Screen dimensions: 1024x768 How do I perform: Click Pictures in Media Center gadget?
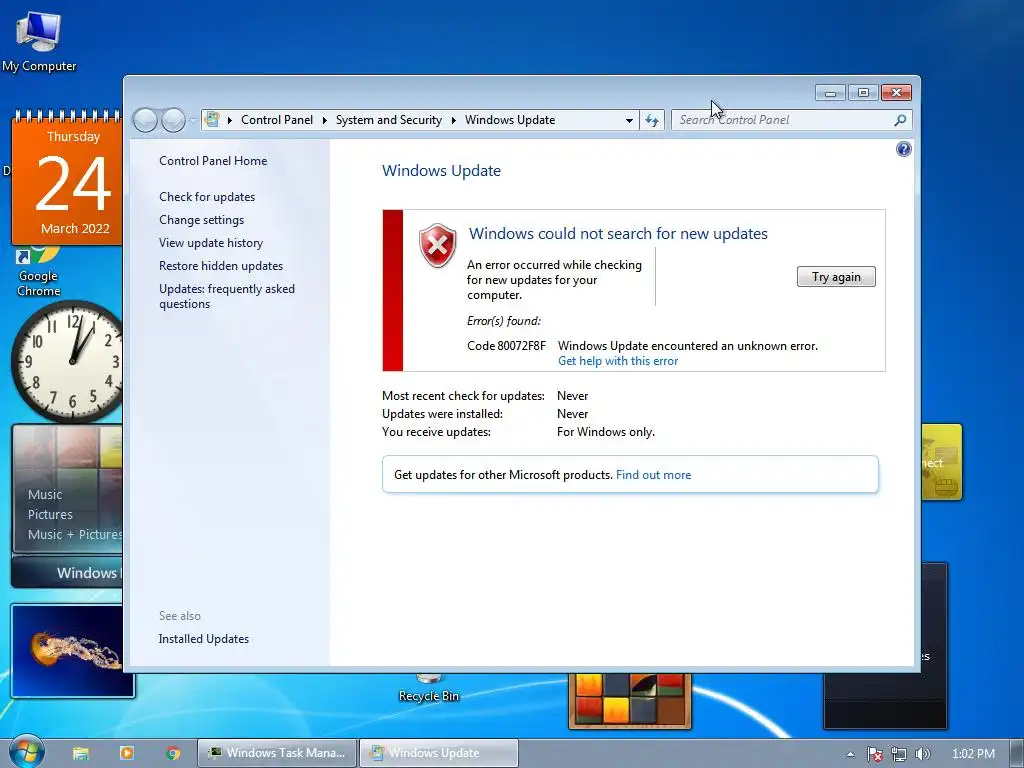[x=50, y=515]
